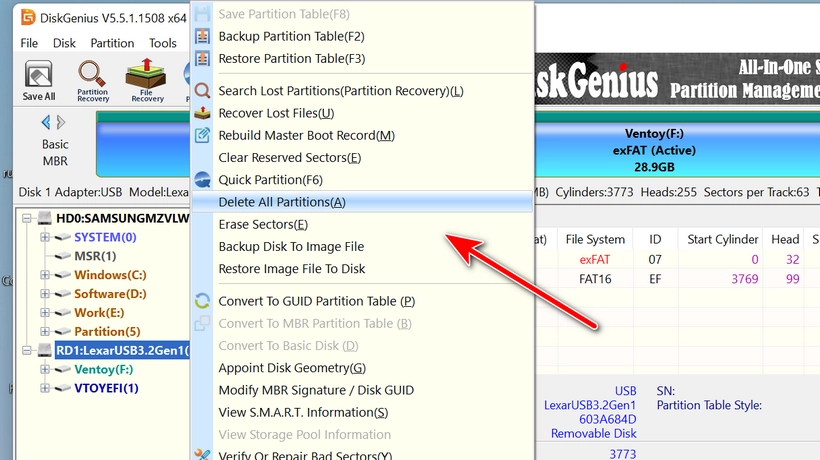
Task: Open the Disk menu
Action: pyautogui.click(x=64, y=43)
